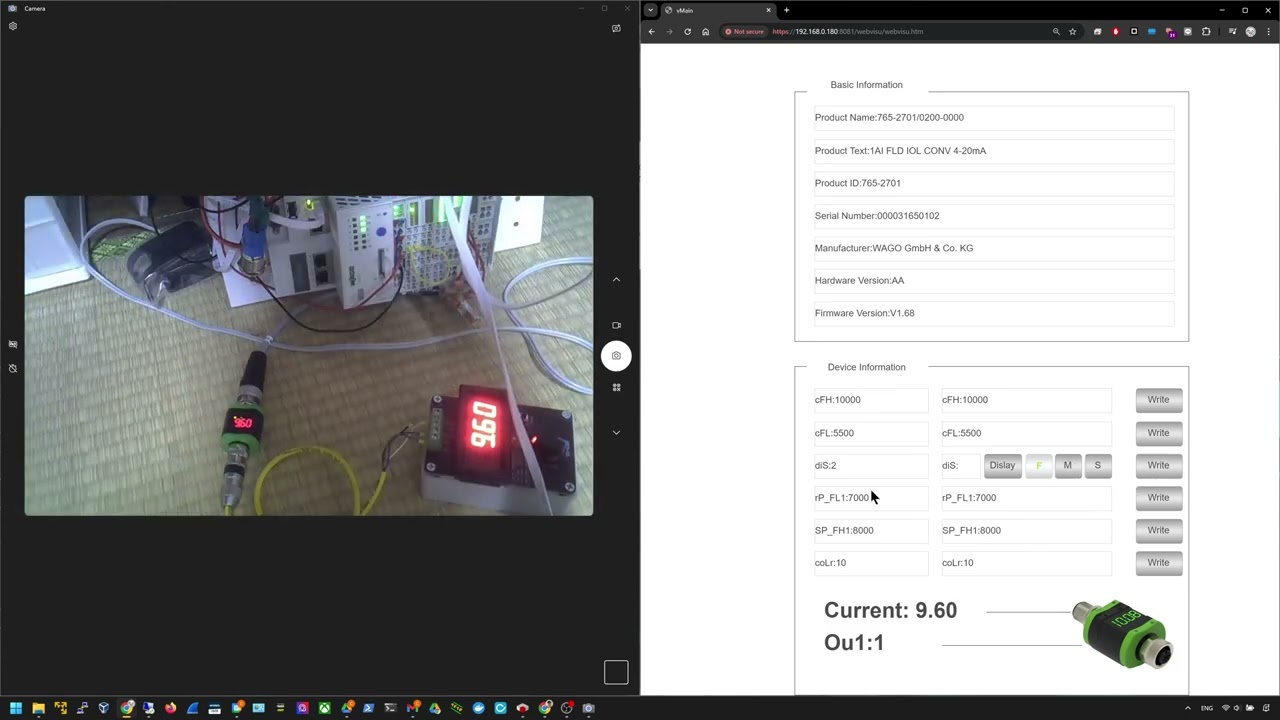Select the Dislay display option
This screenshot has width=1280, height=720.
pos(1002,465)
